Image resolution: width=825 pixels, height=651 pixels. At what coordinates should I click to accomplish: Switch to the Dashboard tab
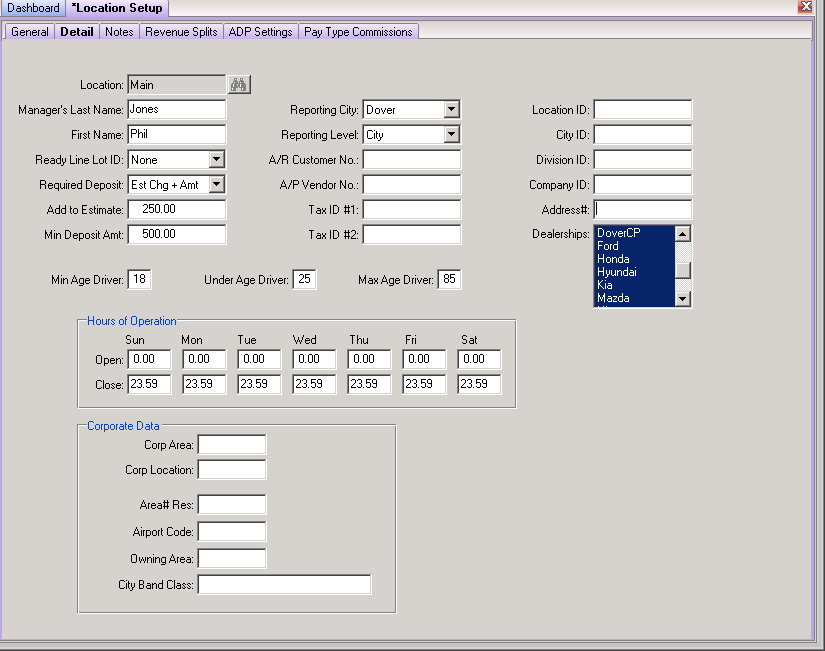pos(33,8)
